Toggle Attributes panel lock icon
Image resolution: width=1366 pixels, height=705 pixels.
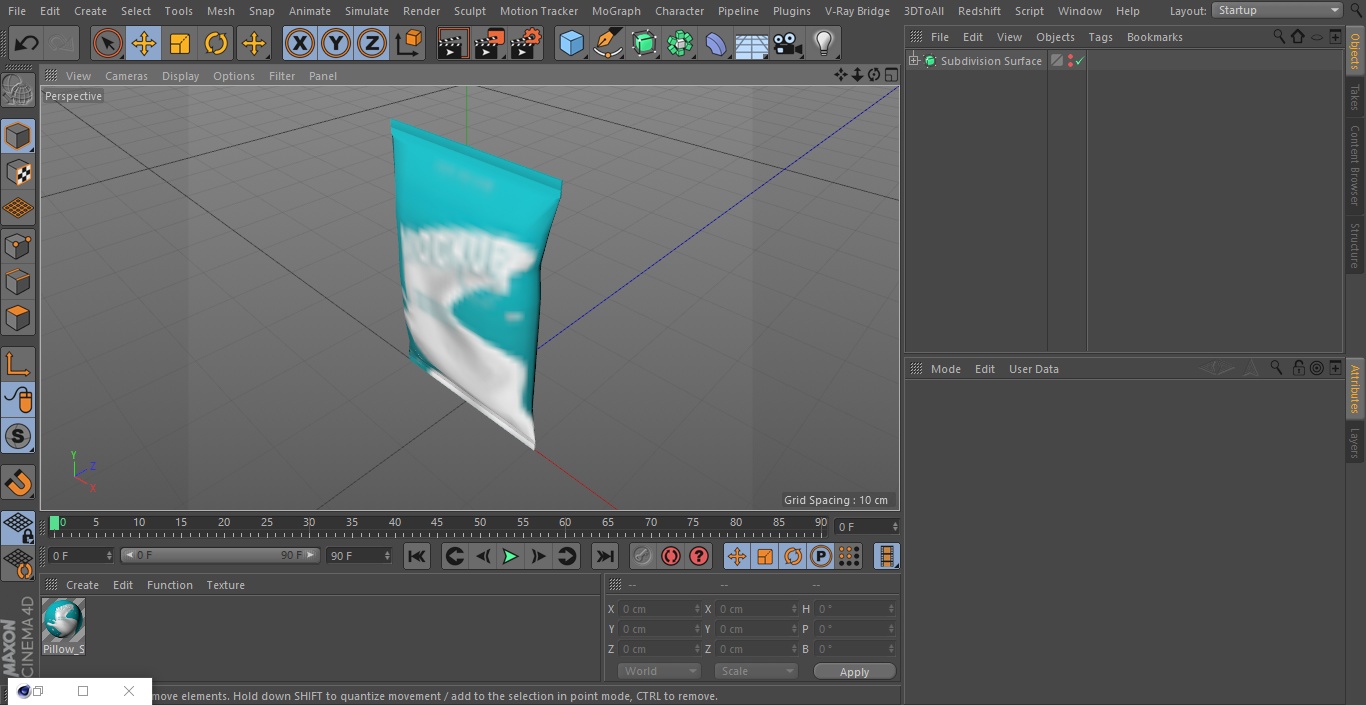(1298, 368)
